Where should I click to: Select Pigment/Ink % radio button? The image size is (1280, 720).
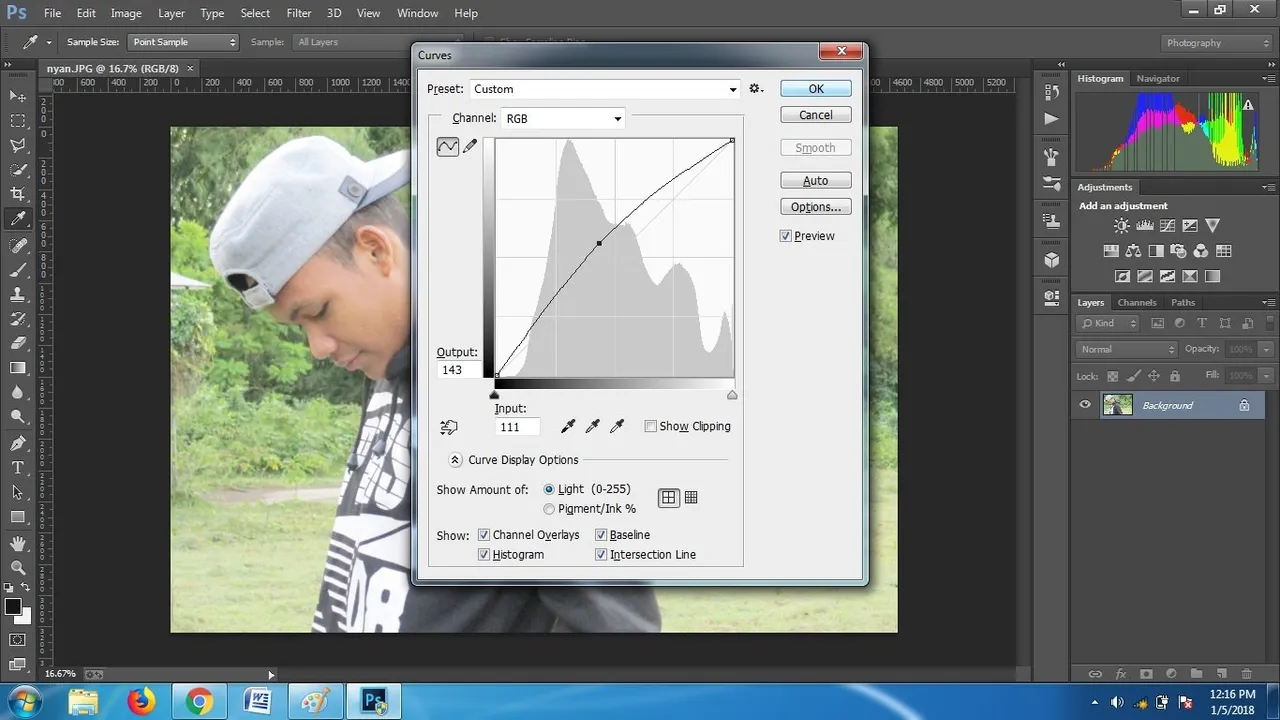pyautogui.click(x=549, y=509)
